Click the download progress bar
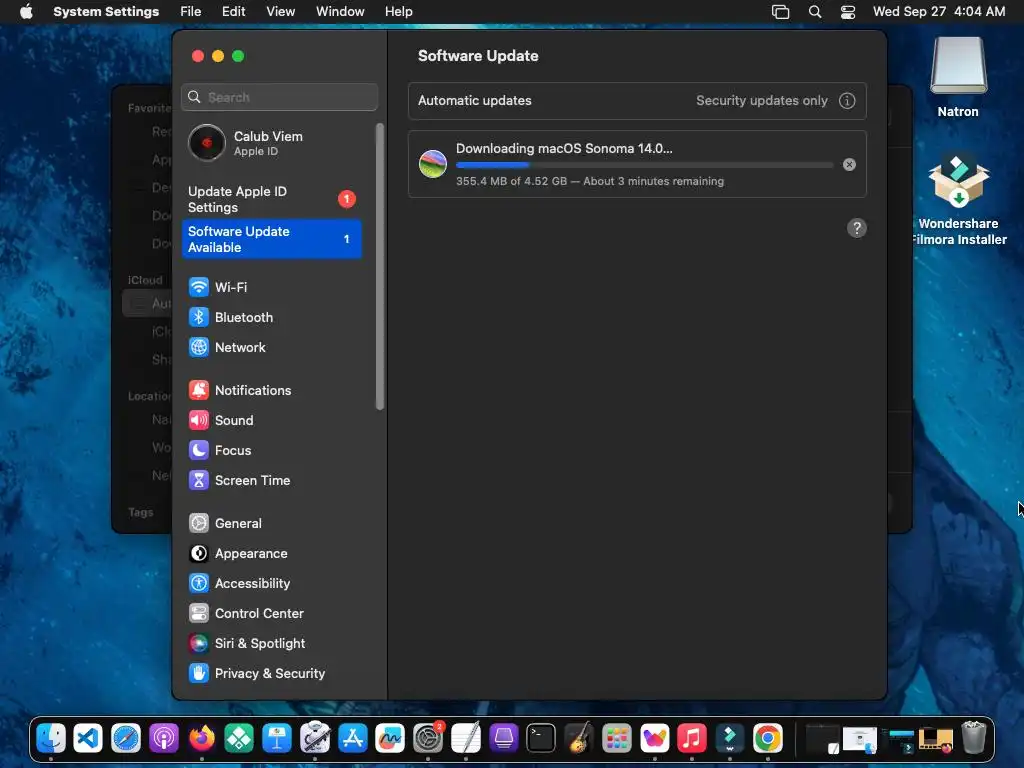The height and width of the screenshot is (768, 1024). point(645,165)
